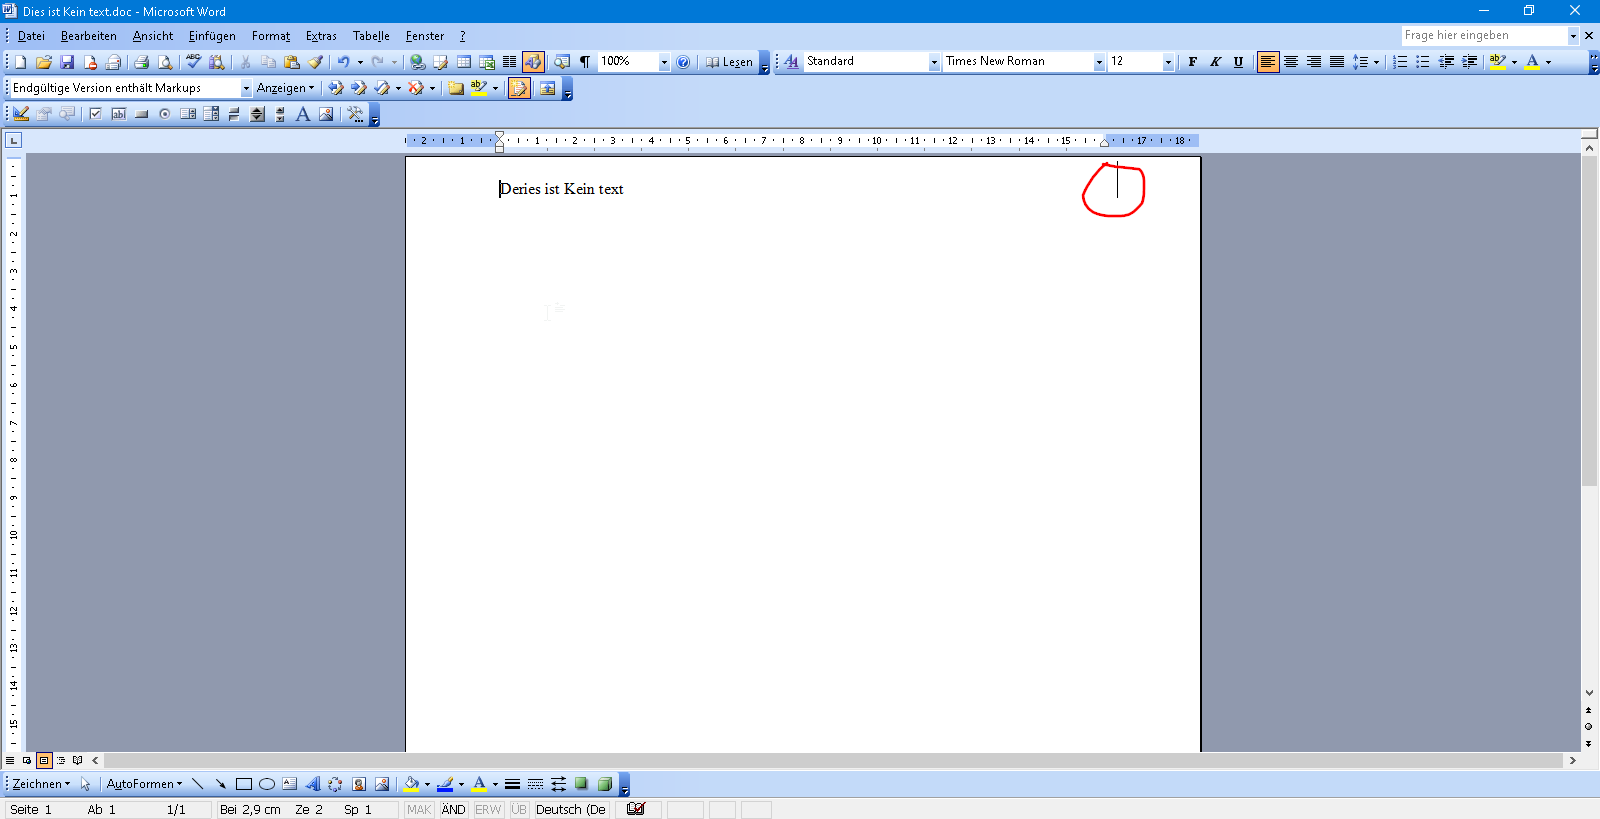The image size is (1600, 819).
Task: Justify the text (Blocksatz)
Action: (x=1337, y=62)
